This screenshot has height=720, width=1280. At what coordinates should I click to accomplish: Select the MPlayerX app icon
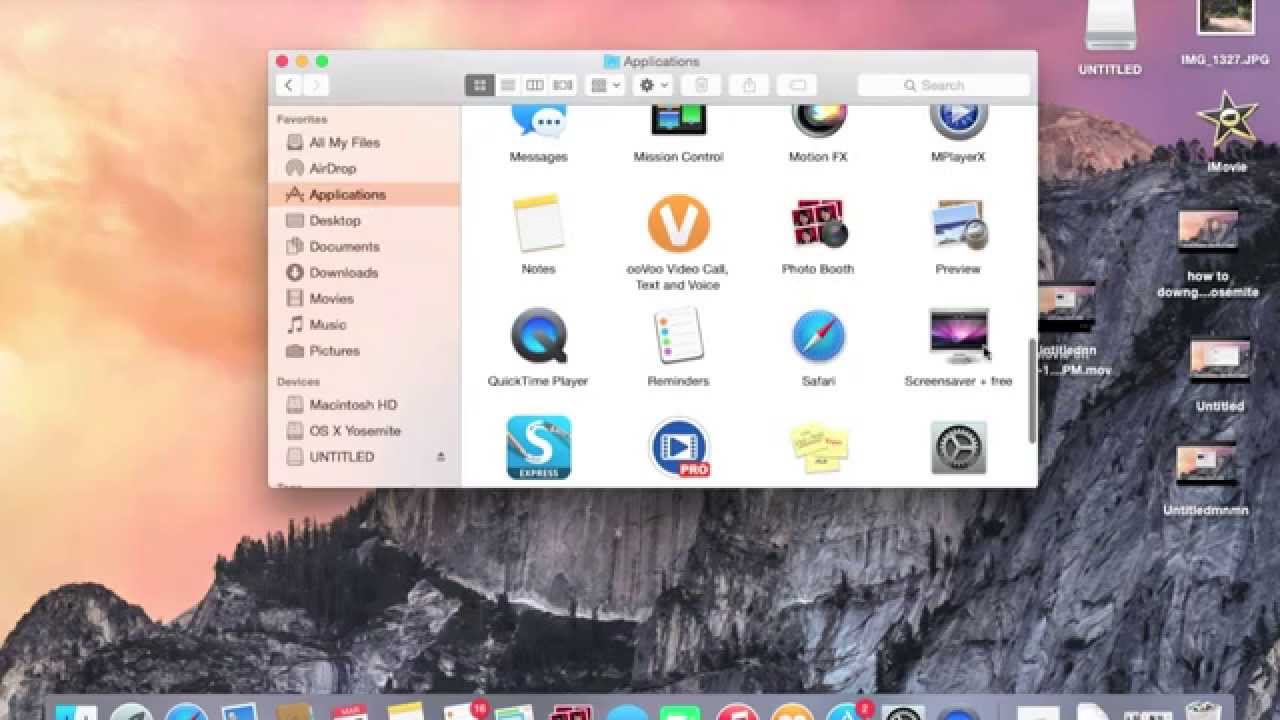pyautogui.click(x=959, y=121)
